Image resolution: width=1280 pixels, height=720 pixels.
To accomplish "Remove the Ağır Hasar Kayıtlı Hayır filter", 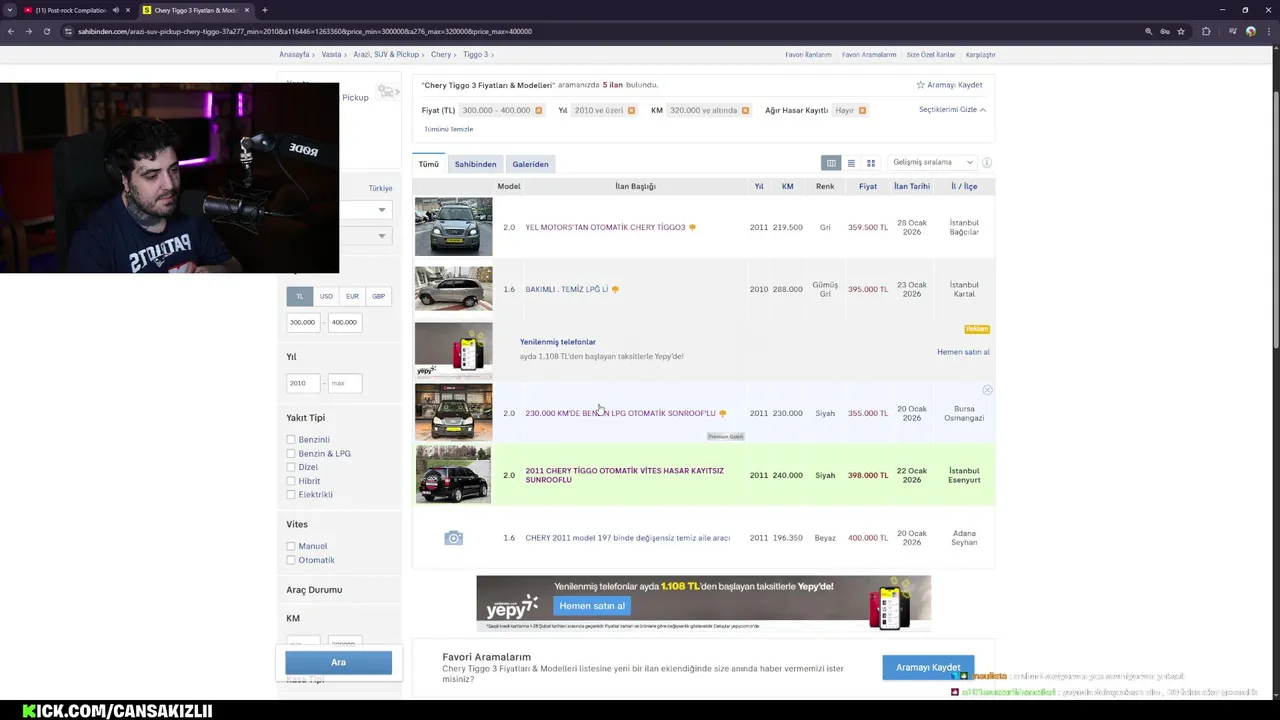I will point(862,110).
